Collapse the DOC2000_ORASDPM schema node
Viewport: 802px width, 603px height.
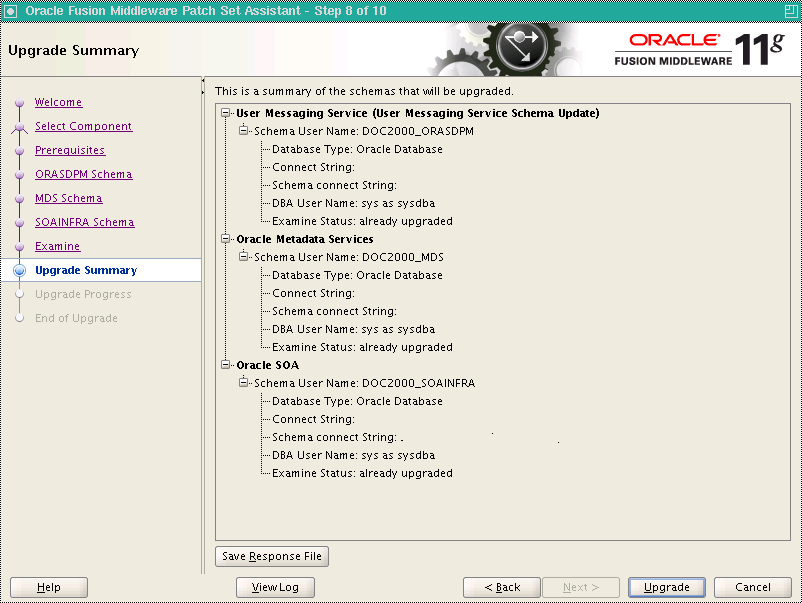(243, 130)
